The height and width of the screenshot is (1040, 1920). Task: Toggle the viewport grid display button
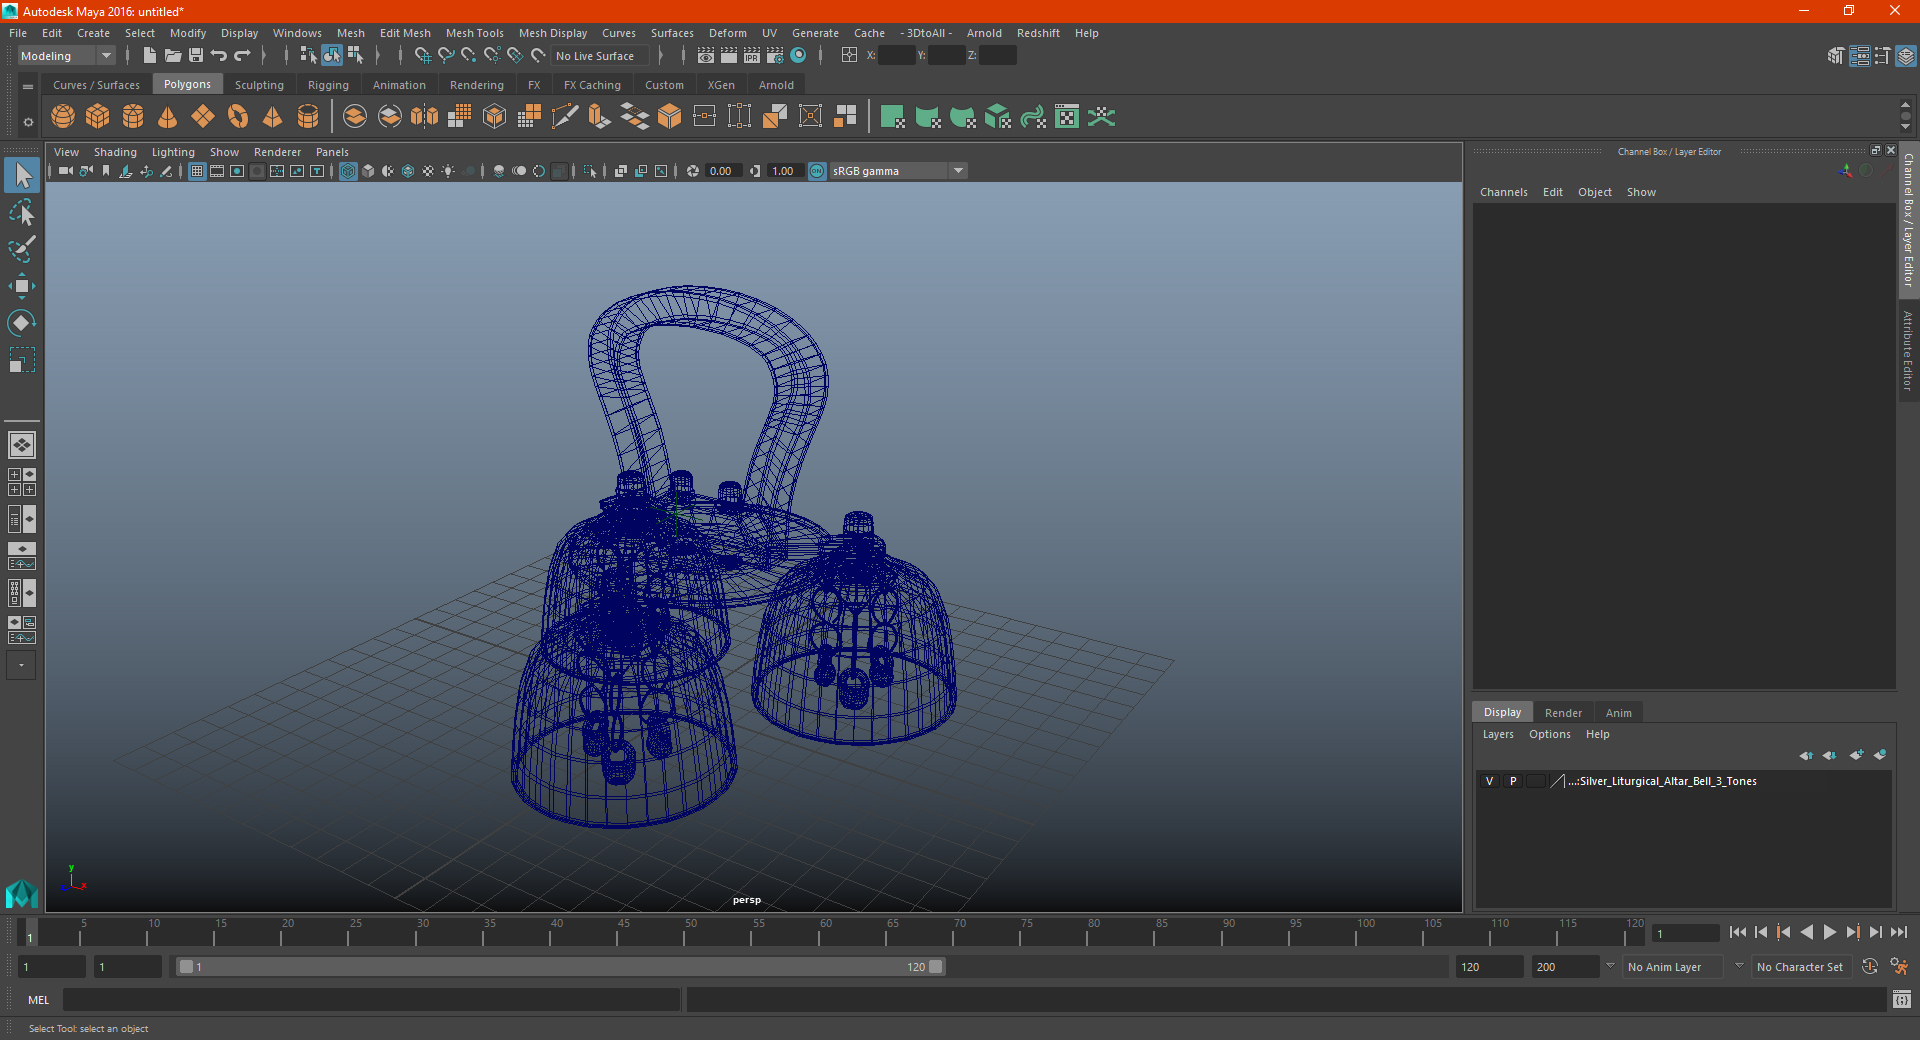point(197,171)
